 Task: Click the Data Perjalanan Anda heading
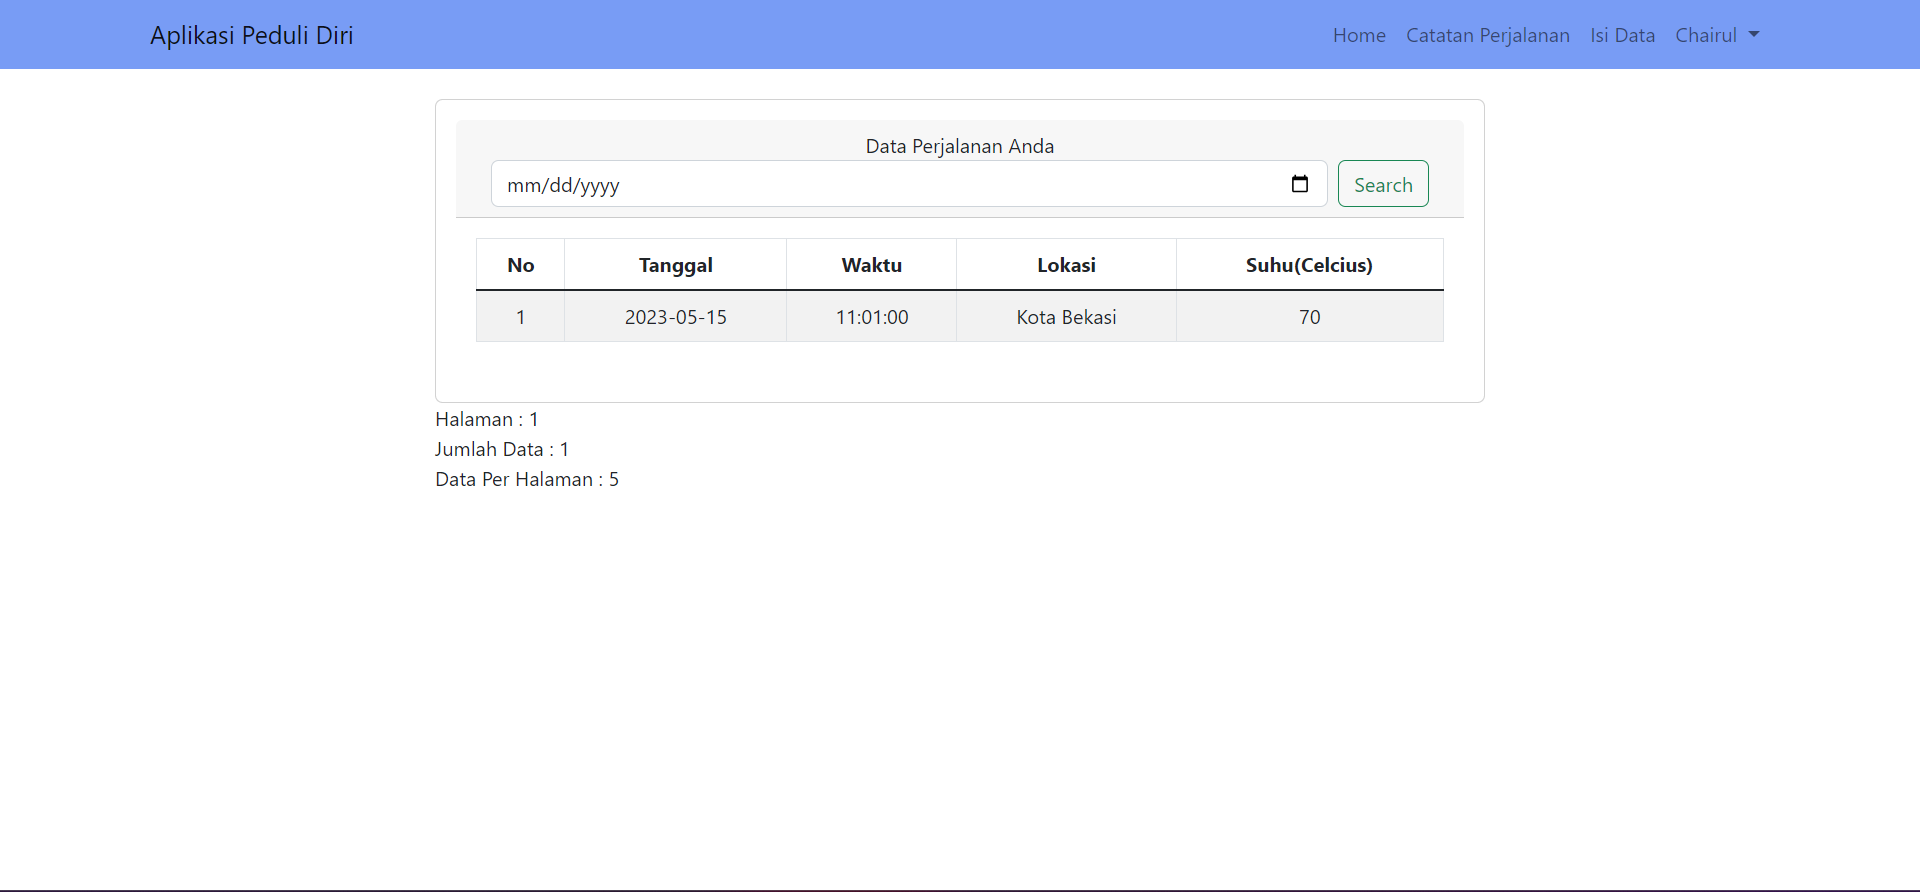959,146
